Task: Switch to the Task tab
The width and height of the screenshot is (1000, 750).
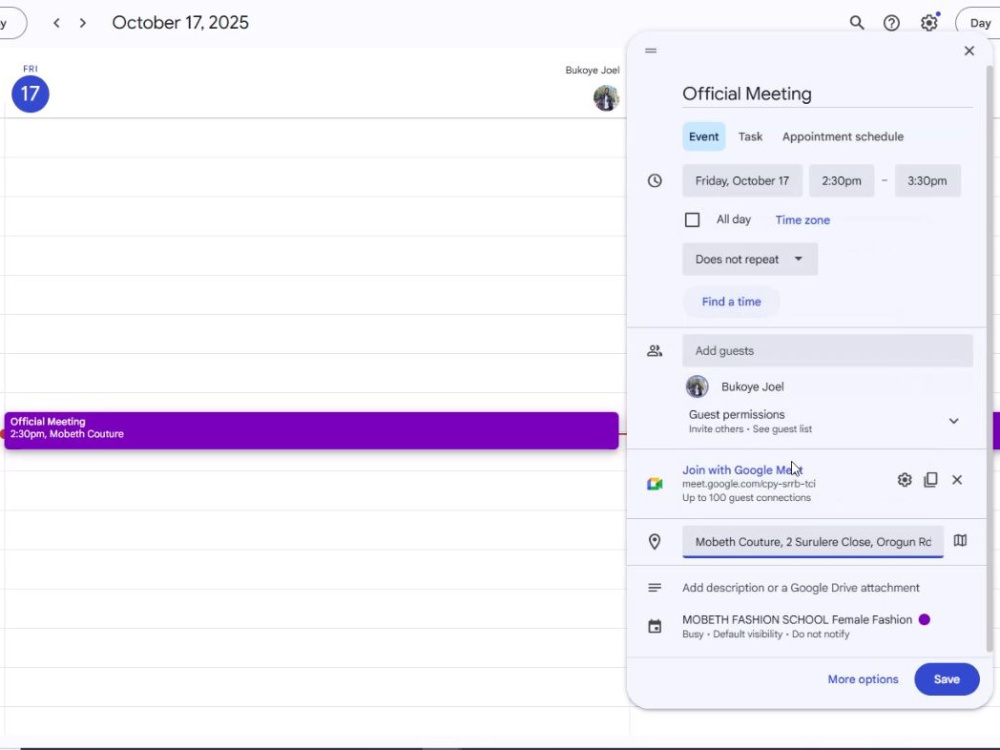Action: tap(750, 136)
